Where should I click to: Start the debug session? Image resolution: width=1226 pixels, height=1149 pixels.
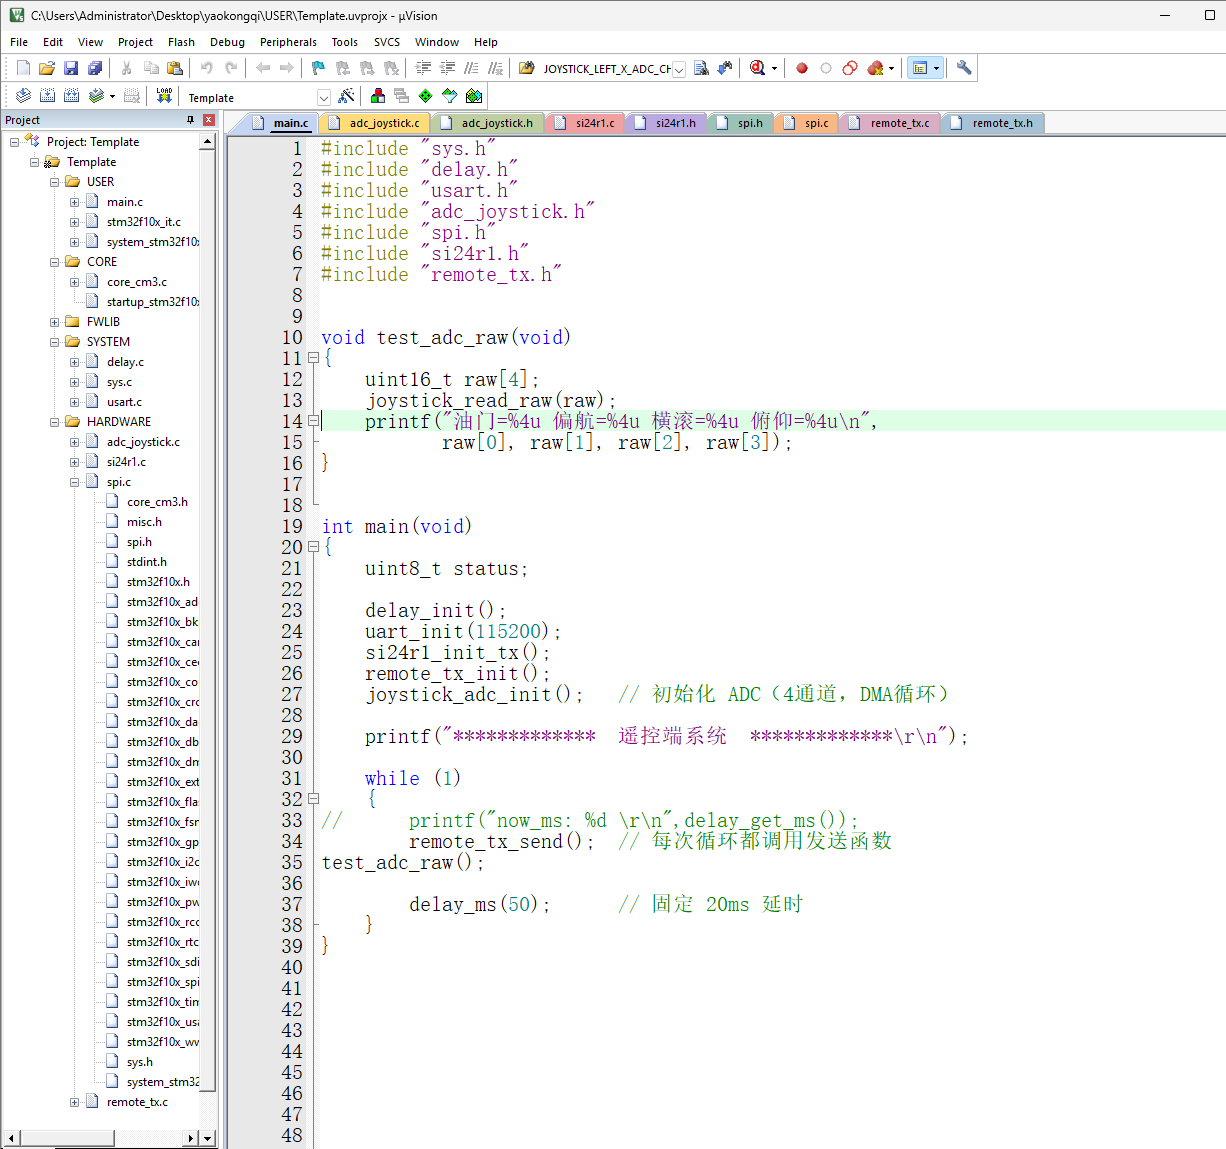click(x=757, y=68)
